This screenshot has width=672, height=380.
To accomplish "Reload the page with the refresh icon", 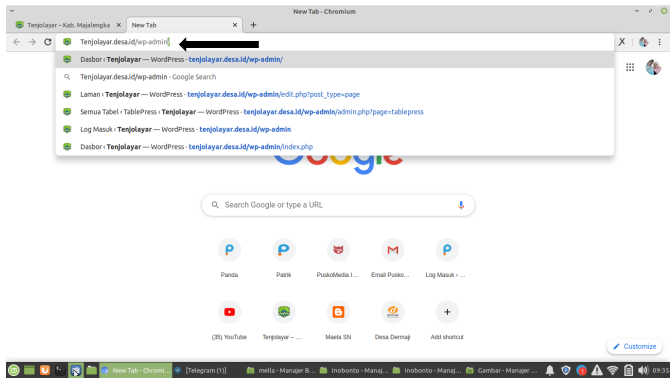I will coord(48,42).
